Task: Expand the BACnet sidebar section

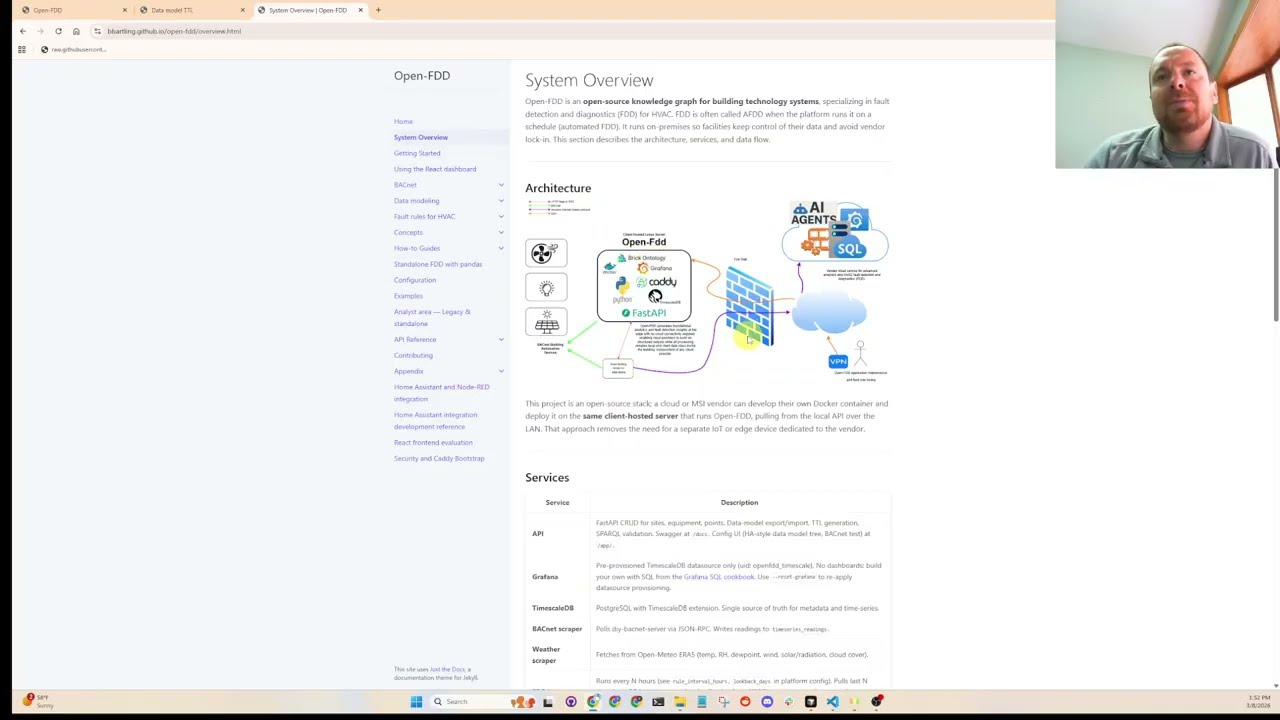Action: click(x=501, y=185)
